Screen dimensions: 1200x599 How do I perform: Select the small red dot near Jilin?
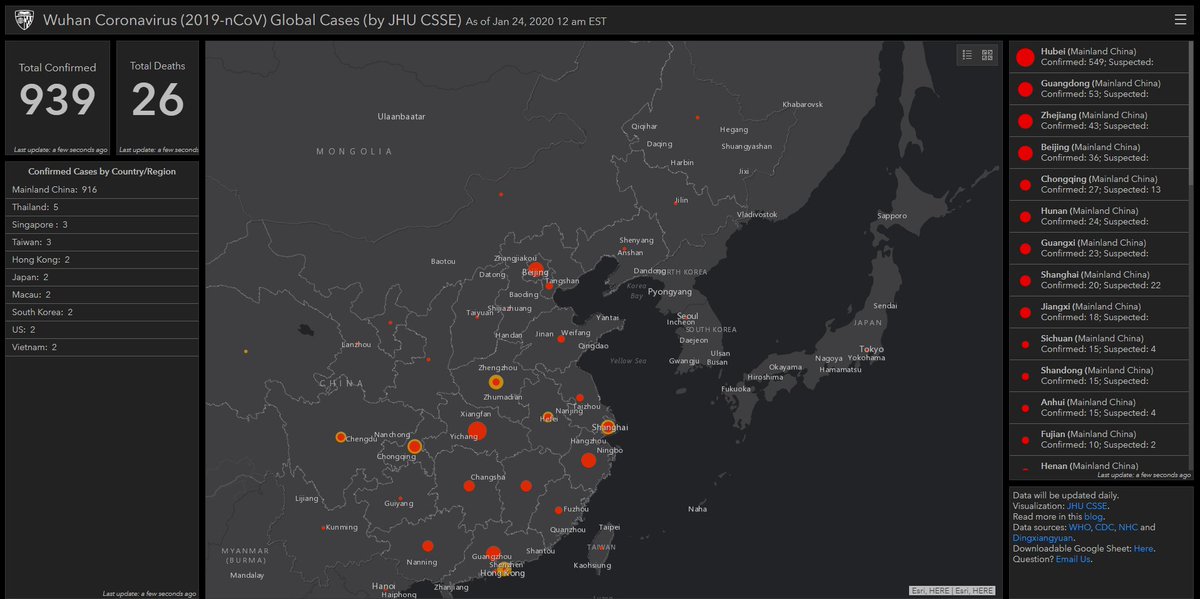pos(675,203)
